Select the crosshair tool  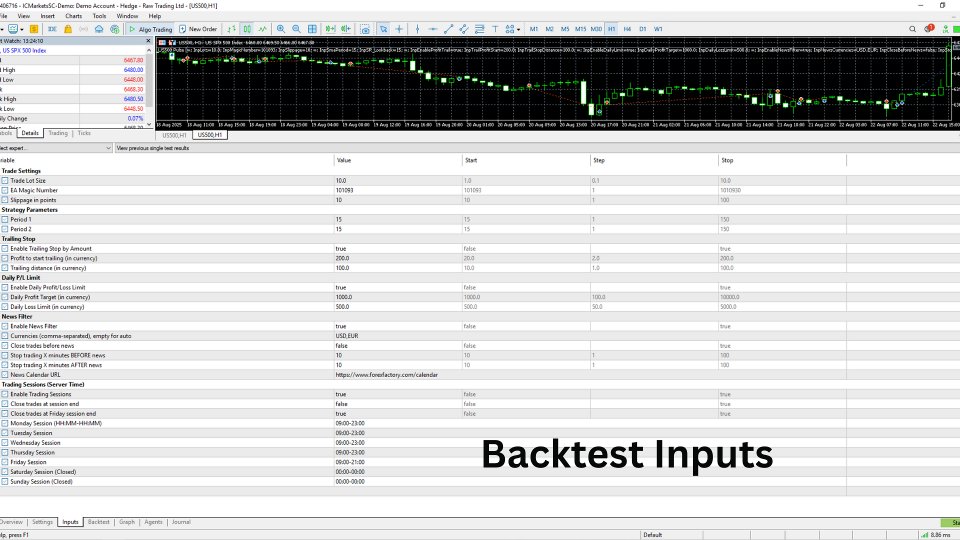[x=399, y=29]
